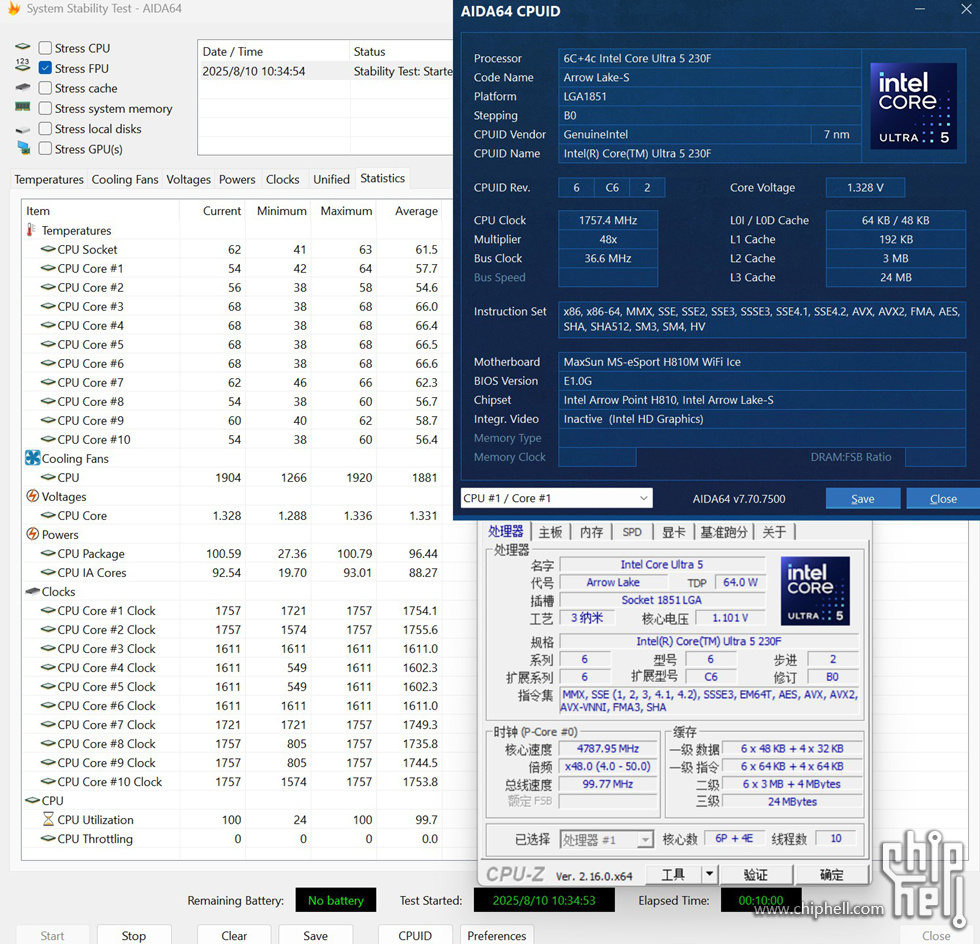Click the CPU fan row icon
The height and width of the screenshot is (944, 980).
pos(48,477)
